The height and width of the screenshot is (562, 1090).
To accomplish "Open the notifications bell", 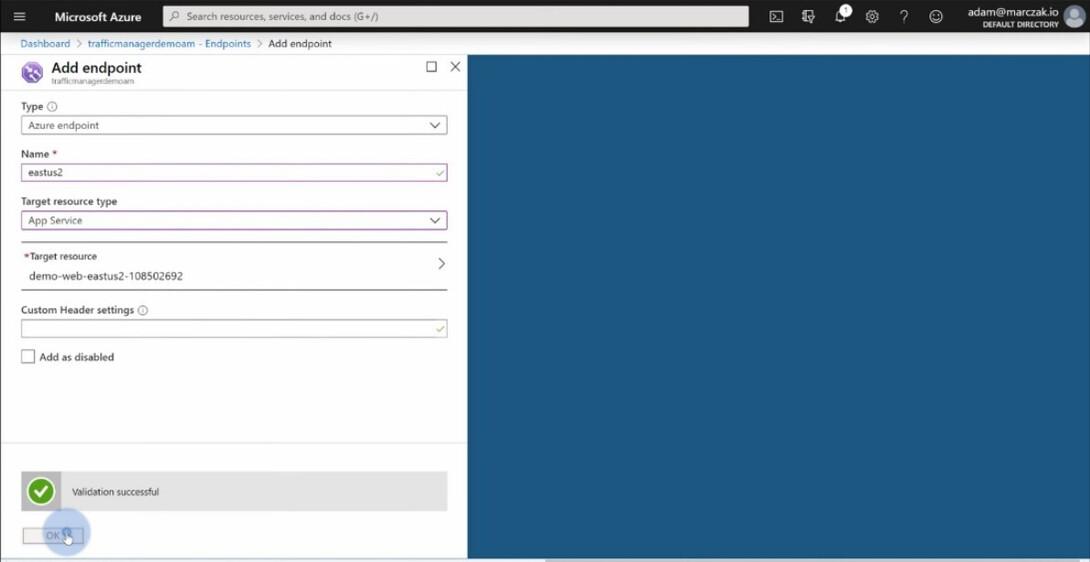I will point(841,15).
